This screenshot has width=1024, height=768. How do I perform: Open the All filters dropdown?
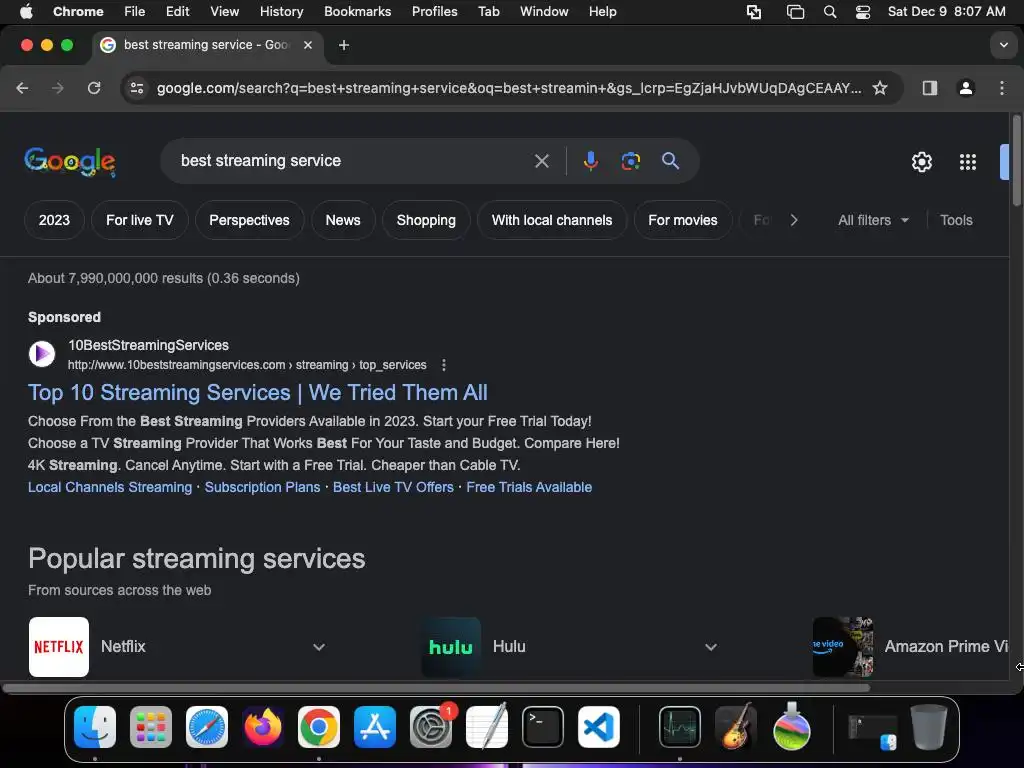[873, 220]
